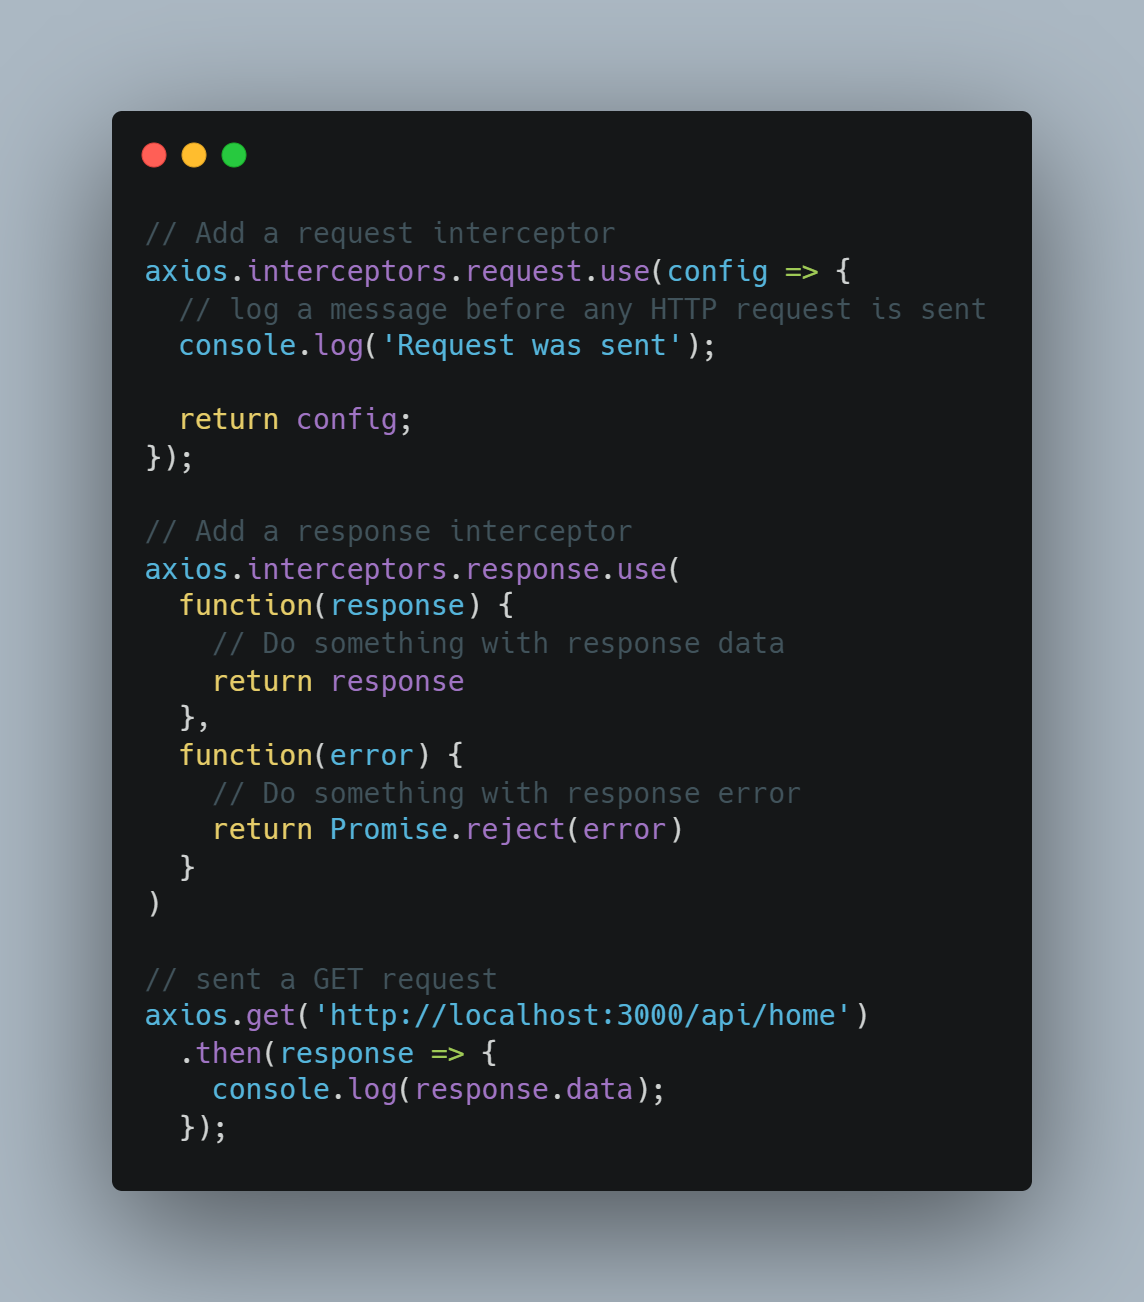Click the localhost:3000/api/home URL string
This screenshot has height=1302, width=1144.
point(582,1016)
